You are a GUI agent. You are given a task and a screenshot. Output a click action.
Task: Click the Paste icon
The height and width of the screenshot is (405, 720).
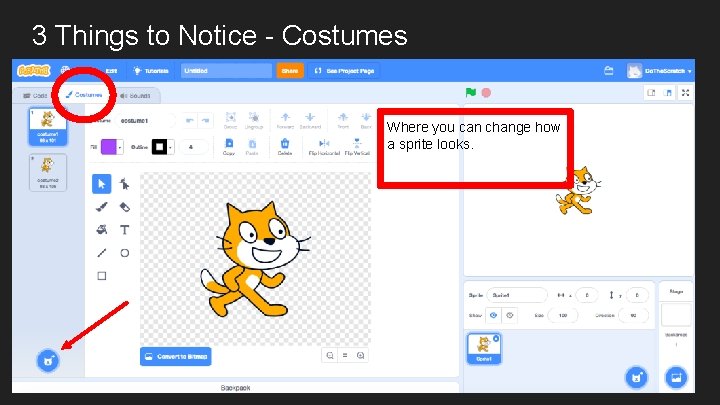click(252, 146)
